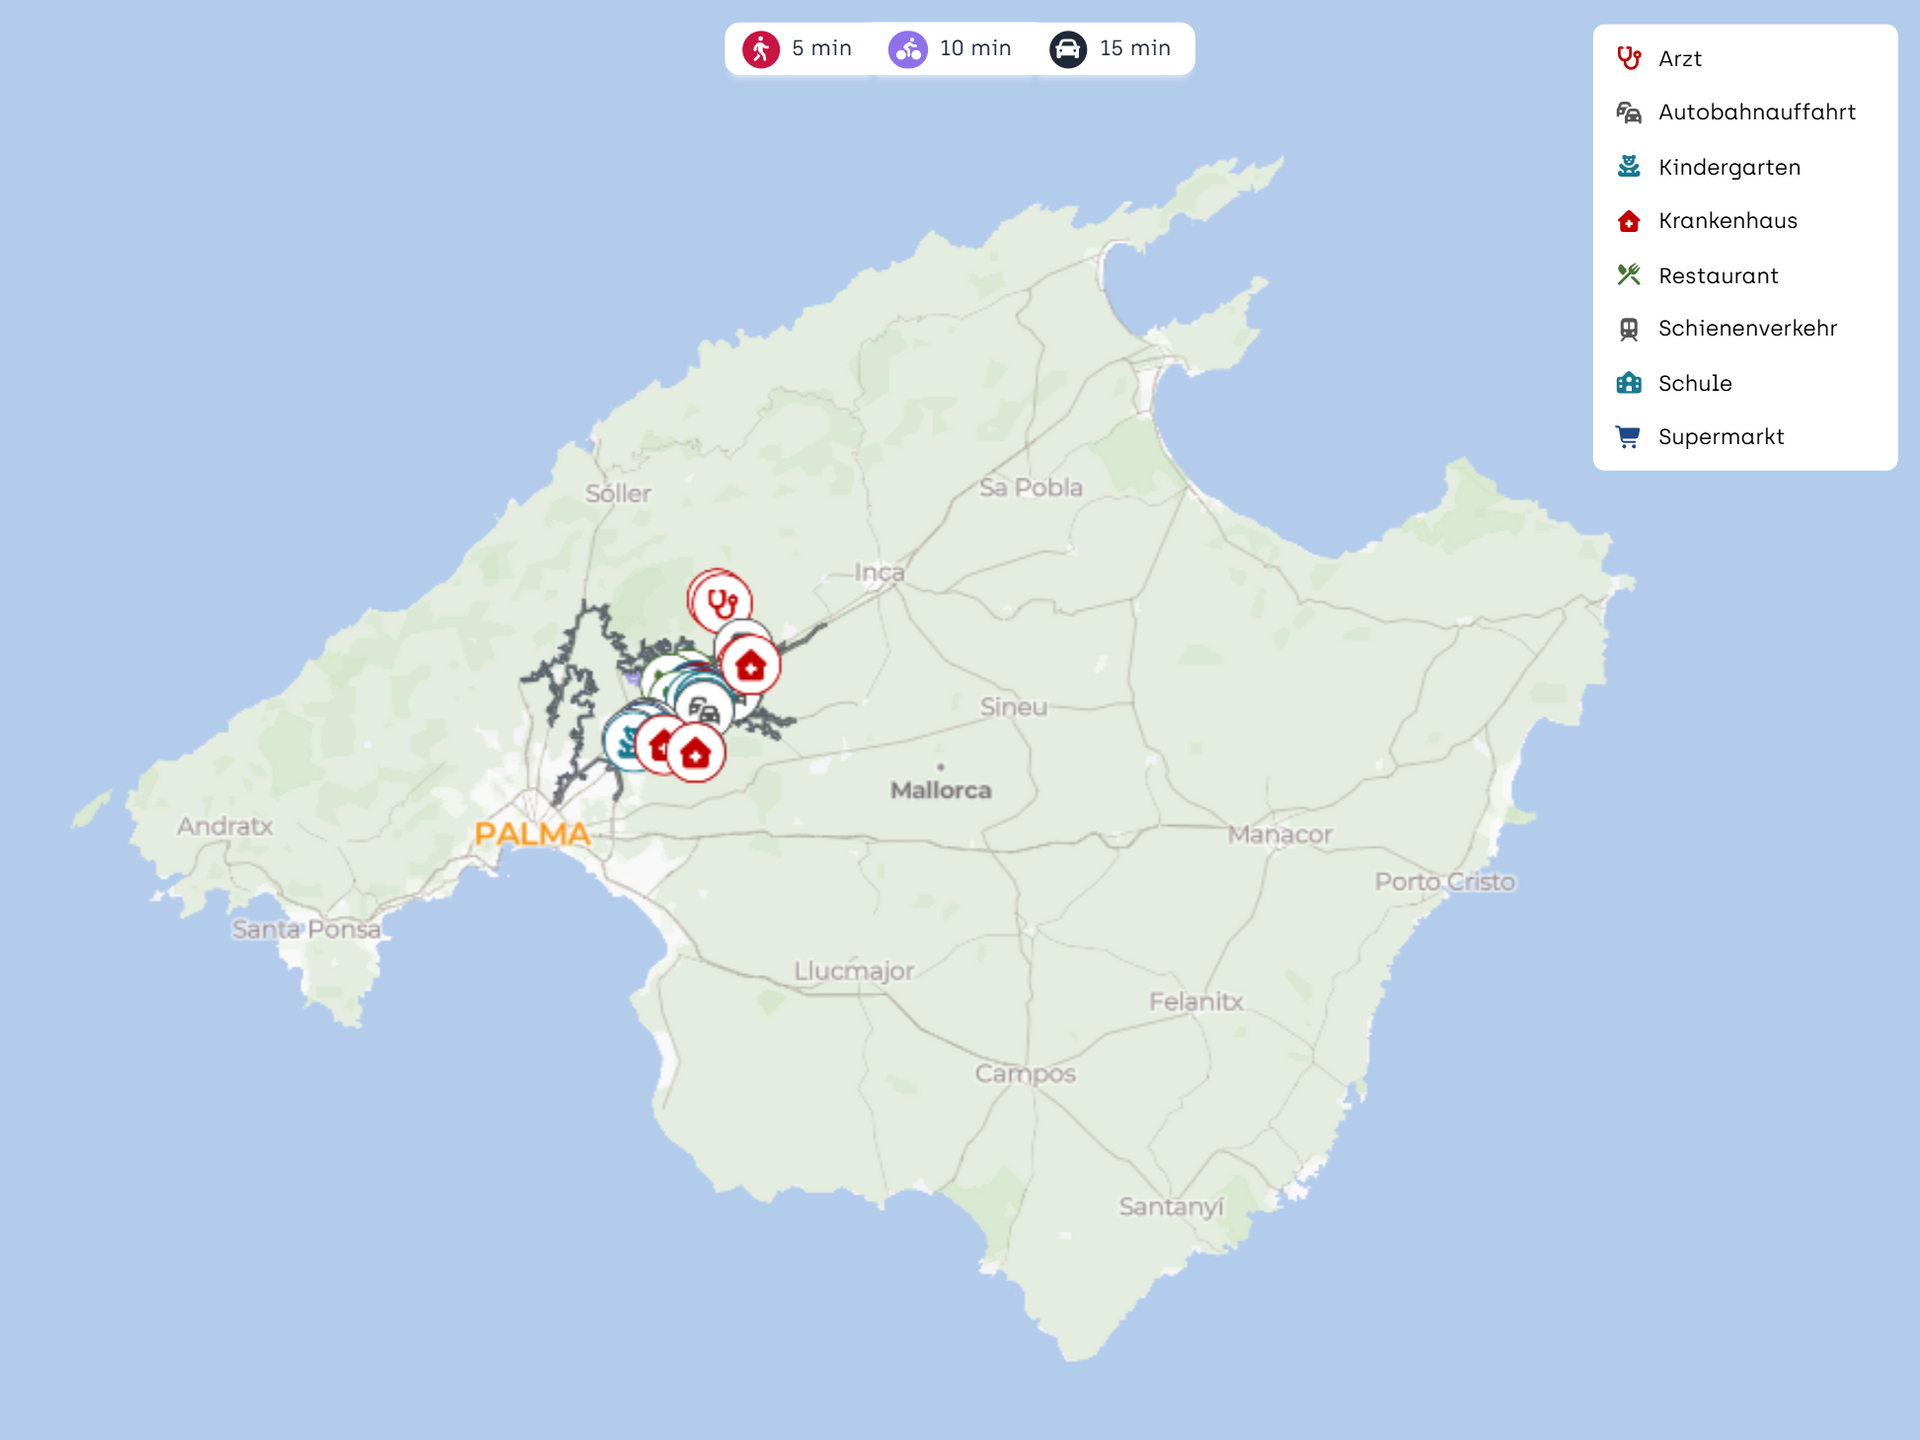
Task: Click the Manacor town label on map
Action: tap(1280, 834)
